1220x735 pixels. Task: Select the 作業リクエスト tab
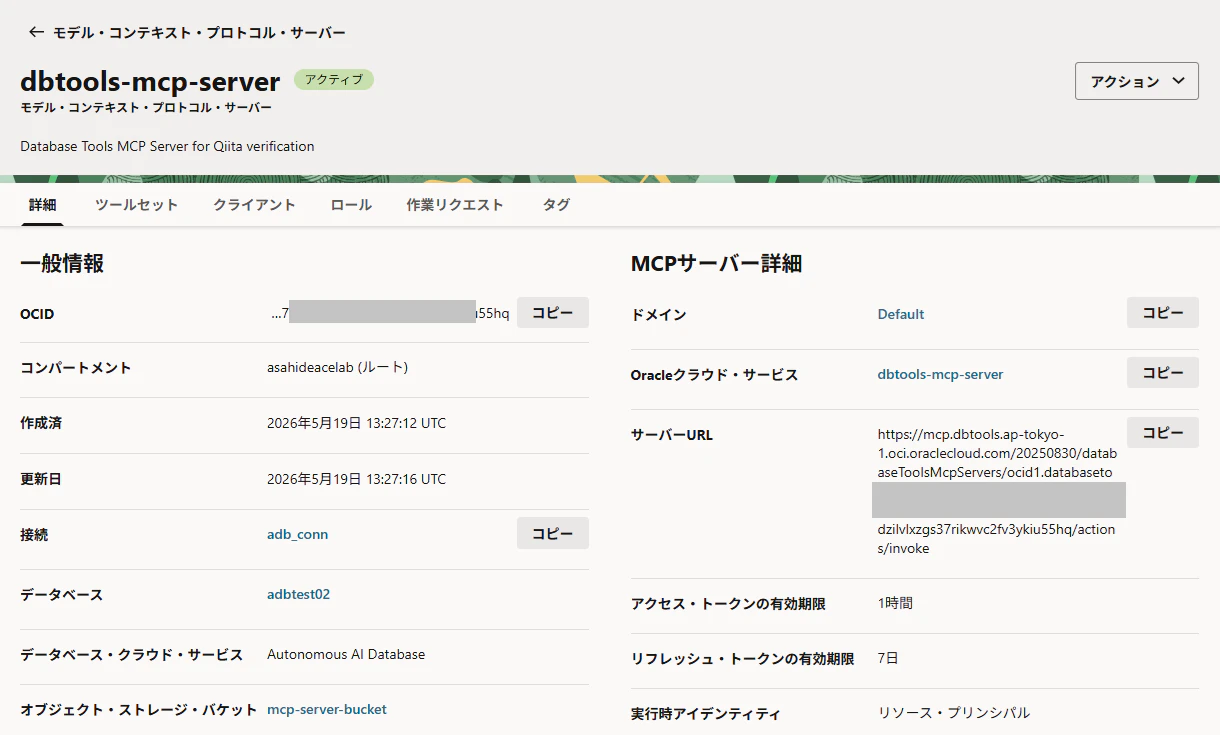455,205
